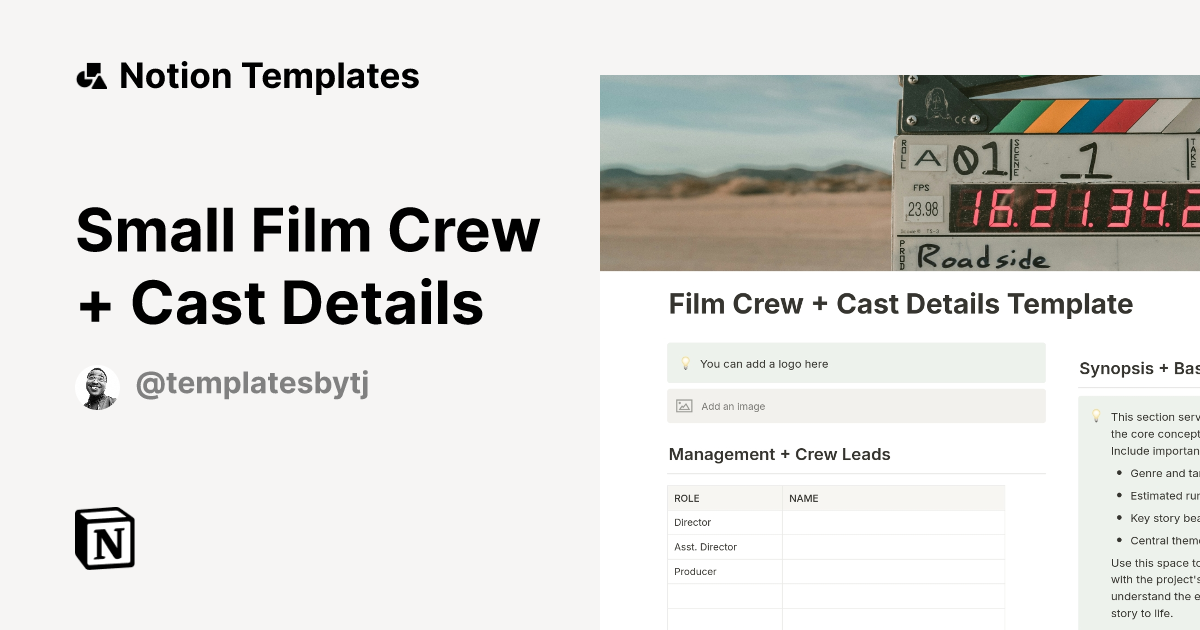Expand the Management + Crew Leads section

point(779,454)
